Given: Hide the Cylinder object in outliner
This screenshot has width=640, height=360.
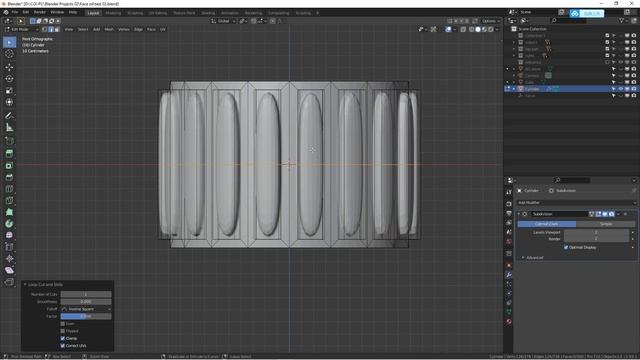Looking at the screenshot, I should [620, 89].
